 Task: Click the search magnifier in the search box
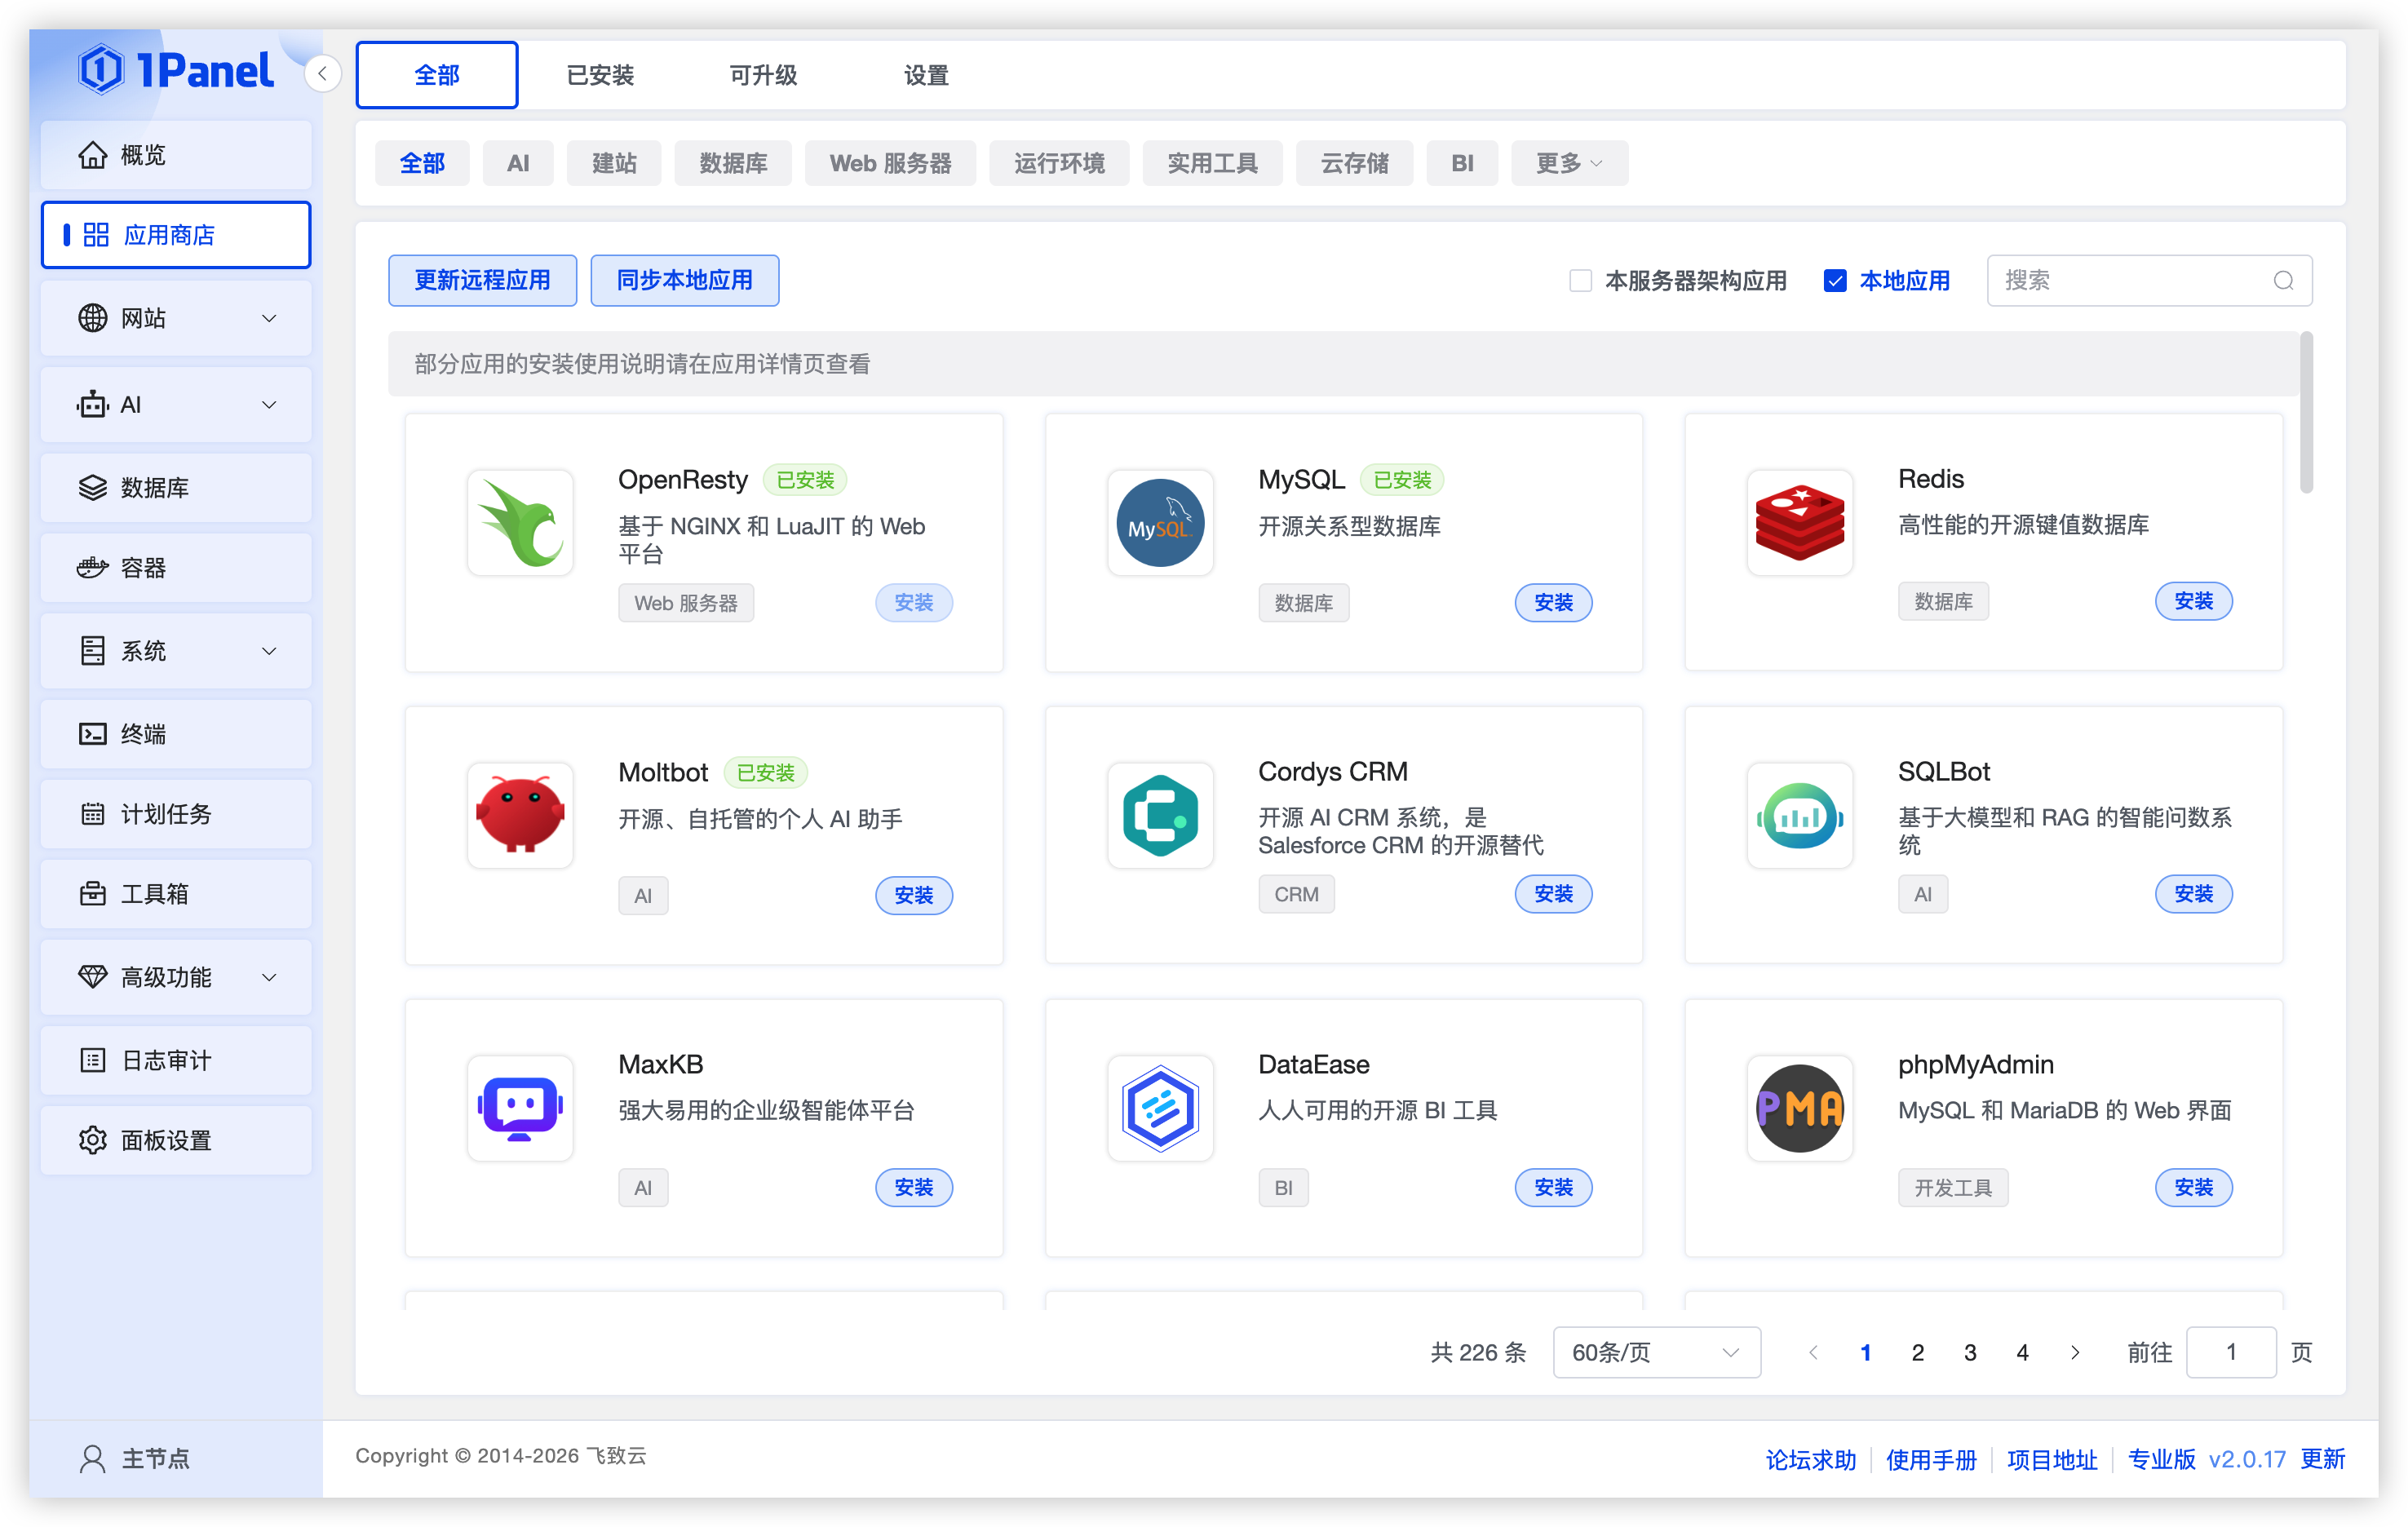[x=2283, y=280]
